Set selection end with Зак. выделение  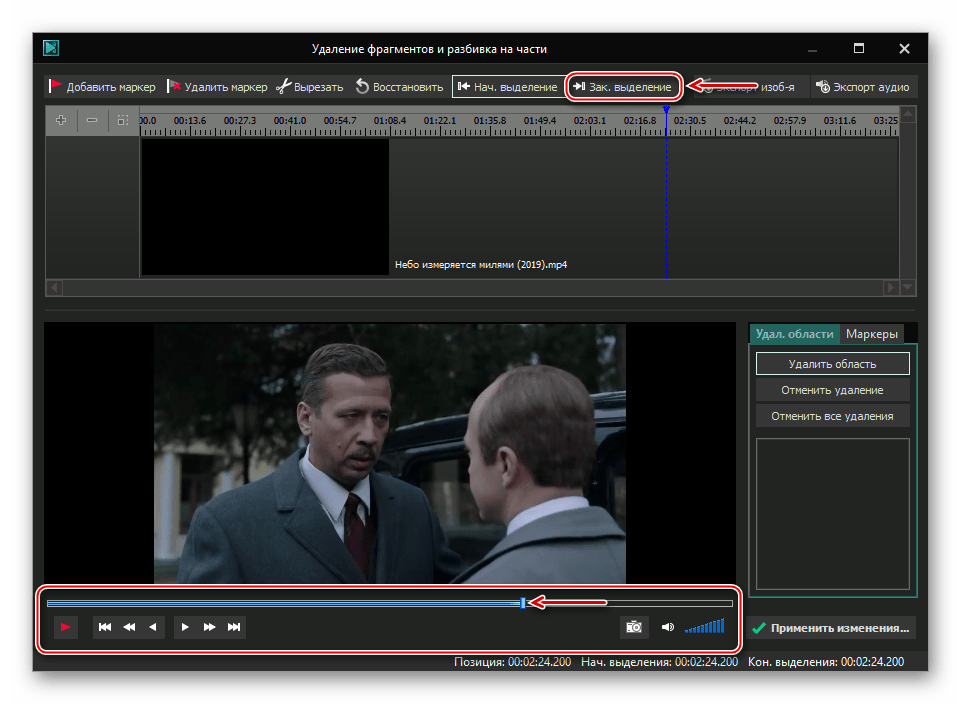(x=622, y=87)
